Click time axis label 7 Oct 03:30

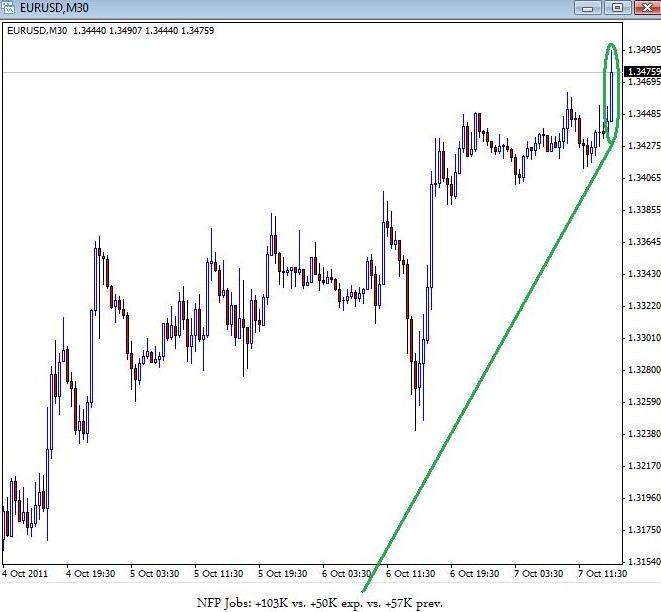(539, 574)
